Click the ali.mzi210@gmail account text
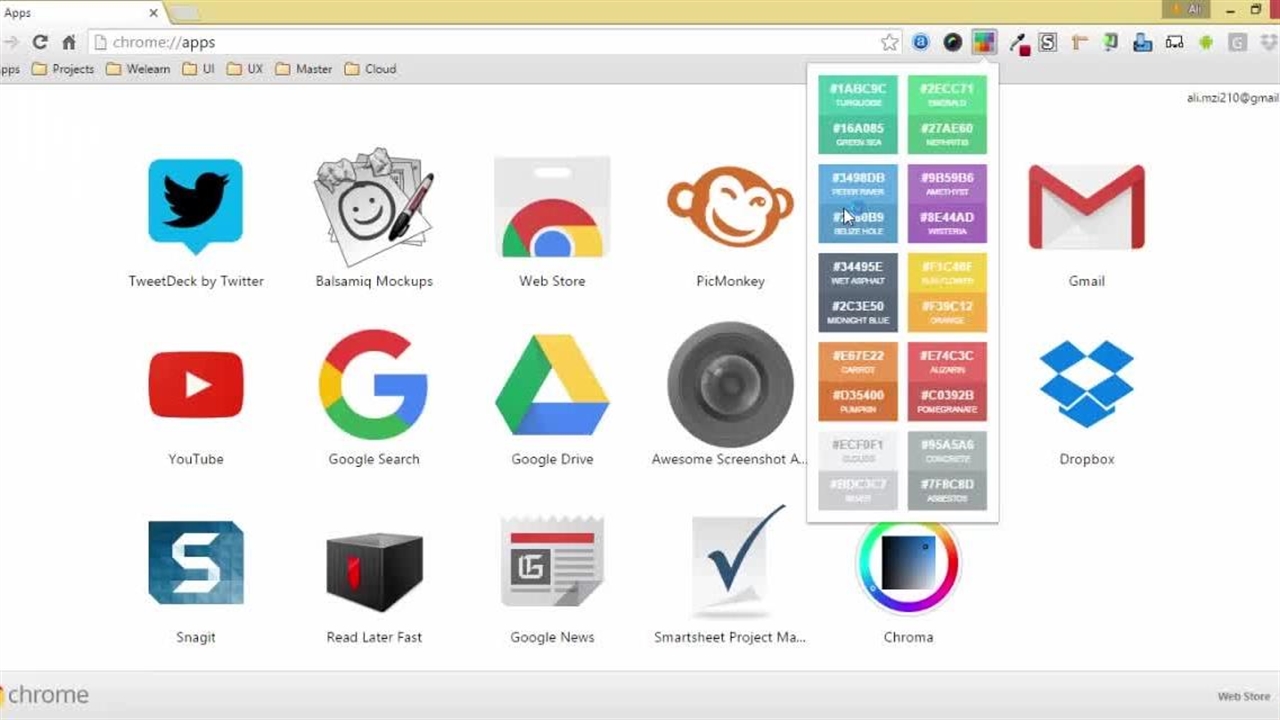The image size is (1280, 720). pyautogui.click(x=1233, y=98)
